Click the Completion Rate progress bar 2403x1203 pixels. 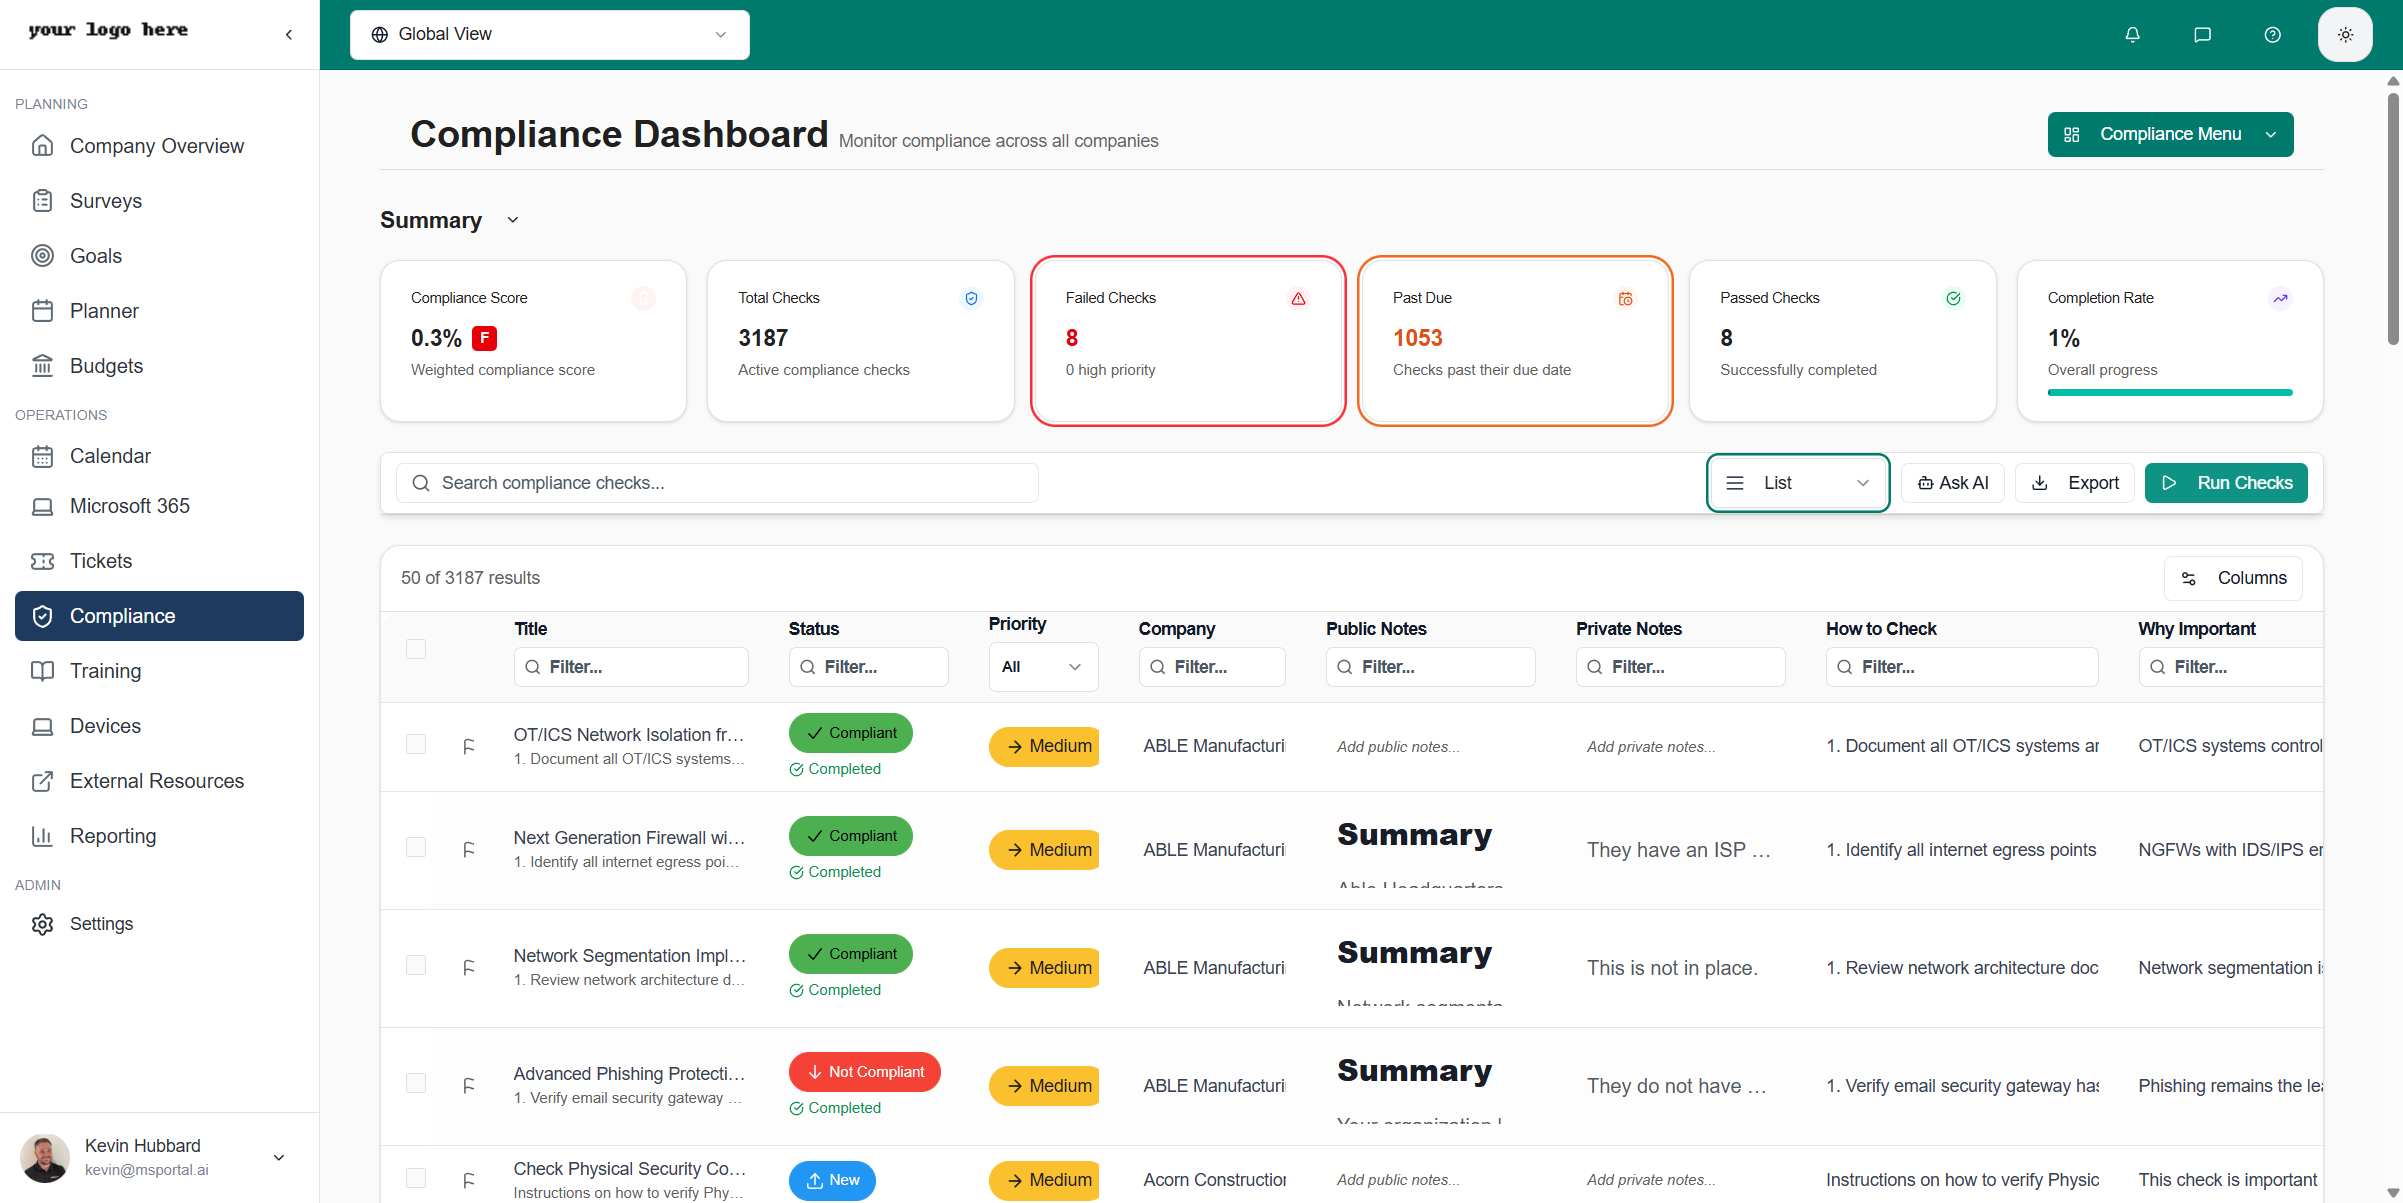pyautogui.click(x=2169, y=392)
